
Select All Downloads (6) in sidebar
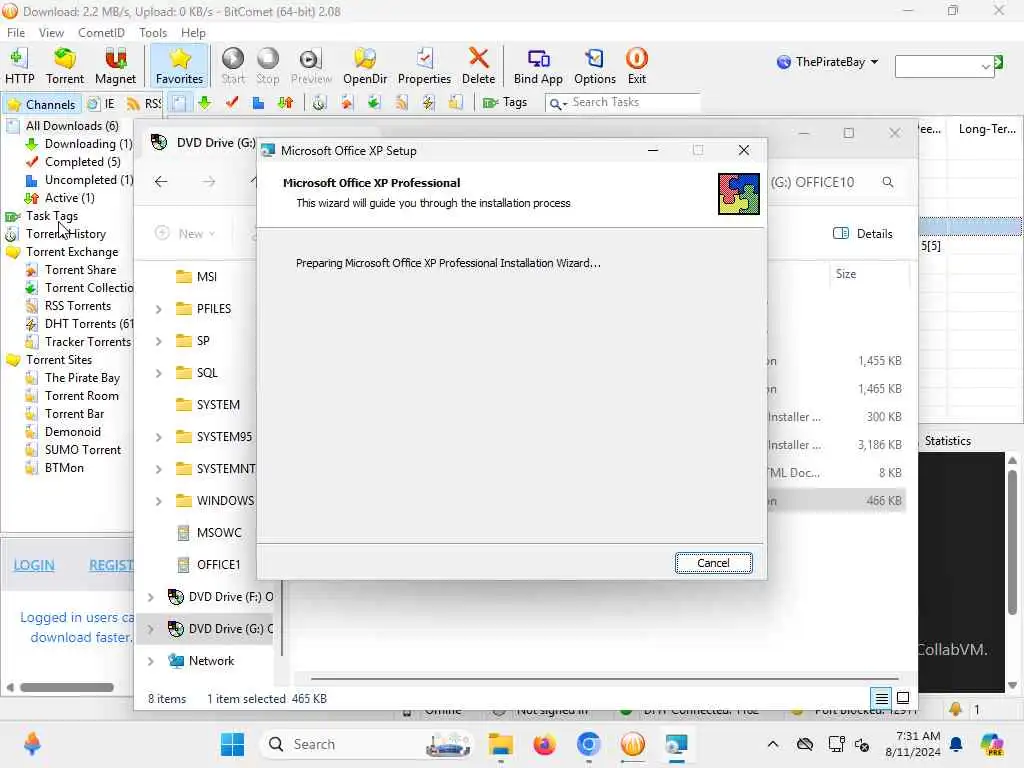(x=72, y=125)
